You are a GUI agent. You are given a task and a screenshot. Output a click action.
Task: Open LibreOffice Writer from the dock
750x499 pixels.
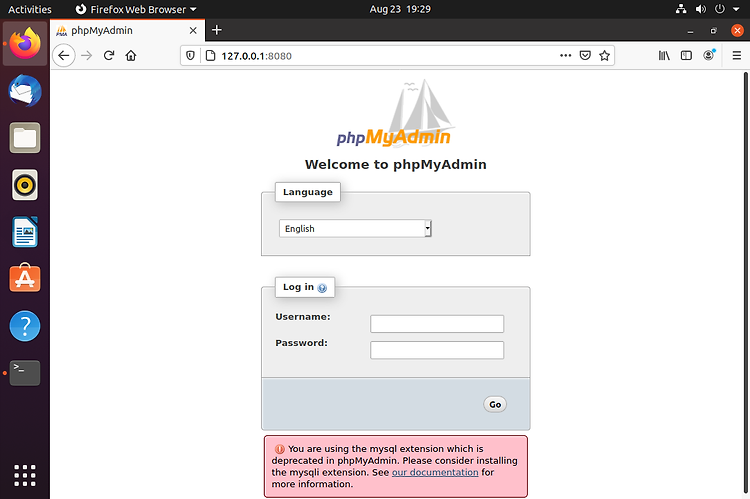[x=25, y=232]
